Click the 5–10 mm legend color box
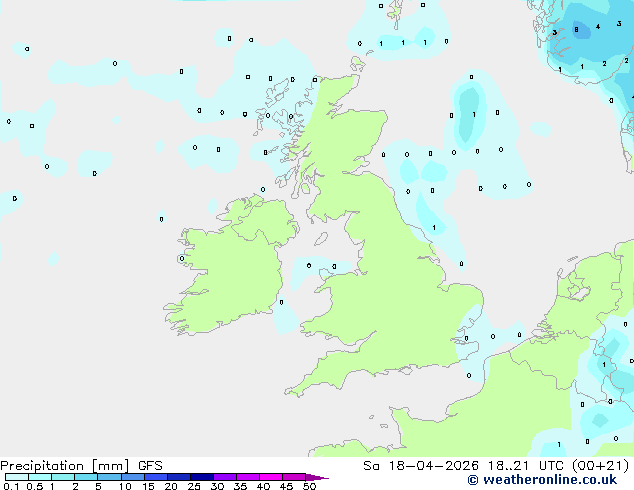This screenshot has width=634, height=490. [110, 477]
